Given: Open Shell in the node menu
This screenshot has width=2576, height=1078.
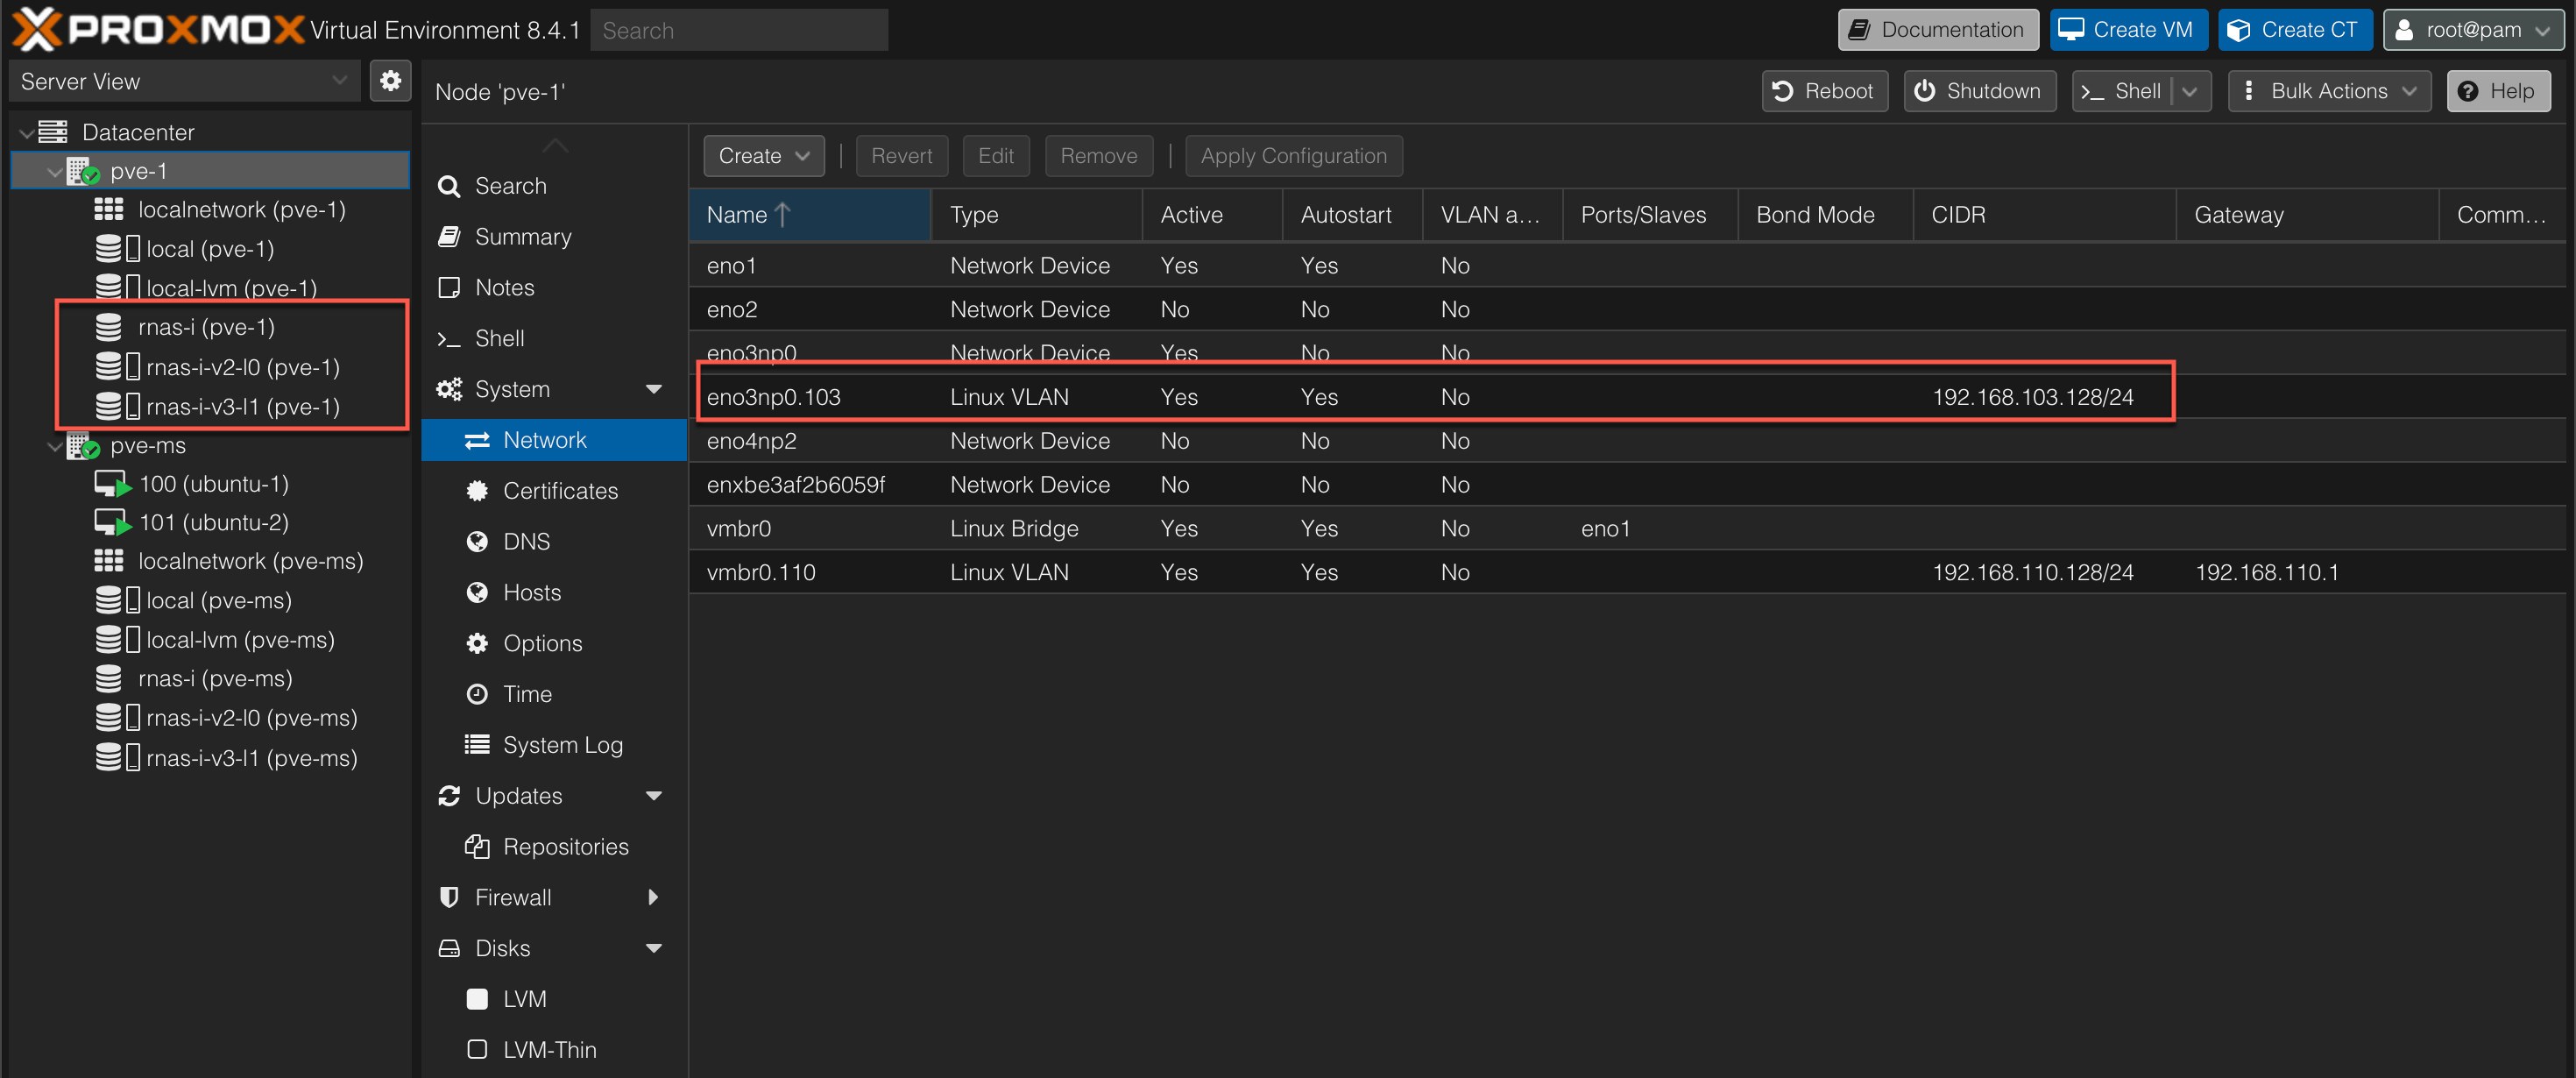Looking at the screenshot, I should click(x=554, y=338).
